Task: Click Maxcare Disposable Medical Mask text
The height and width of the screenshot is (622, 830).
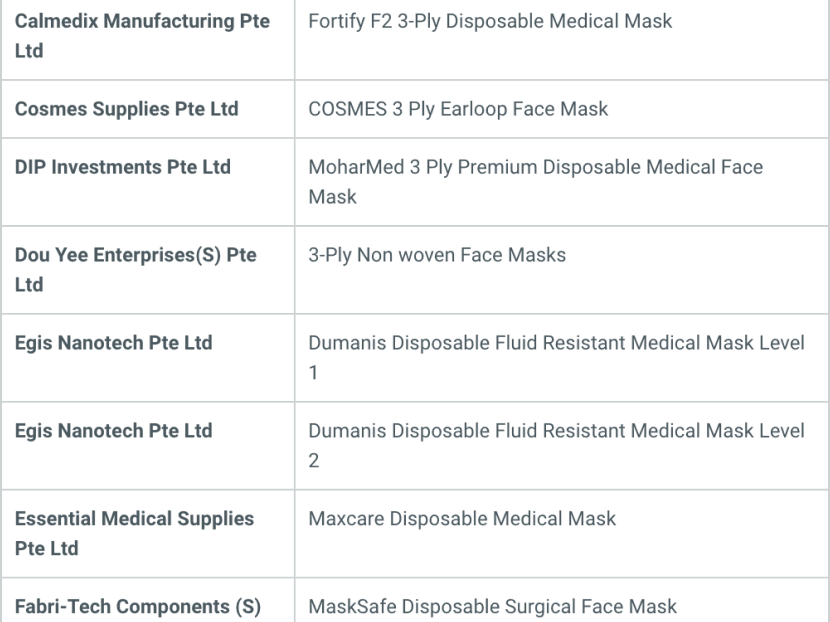Action: [x=462, y=519]
